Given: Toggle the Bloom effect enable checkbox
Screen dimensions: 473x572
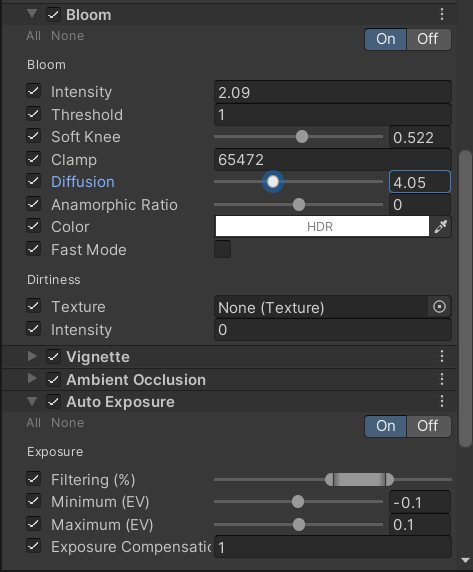Looking at the screenshot, I should click(53, 15).
